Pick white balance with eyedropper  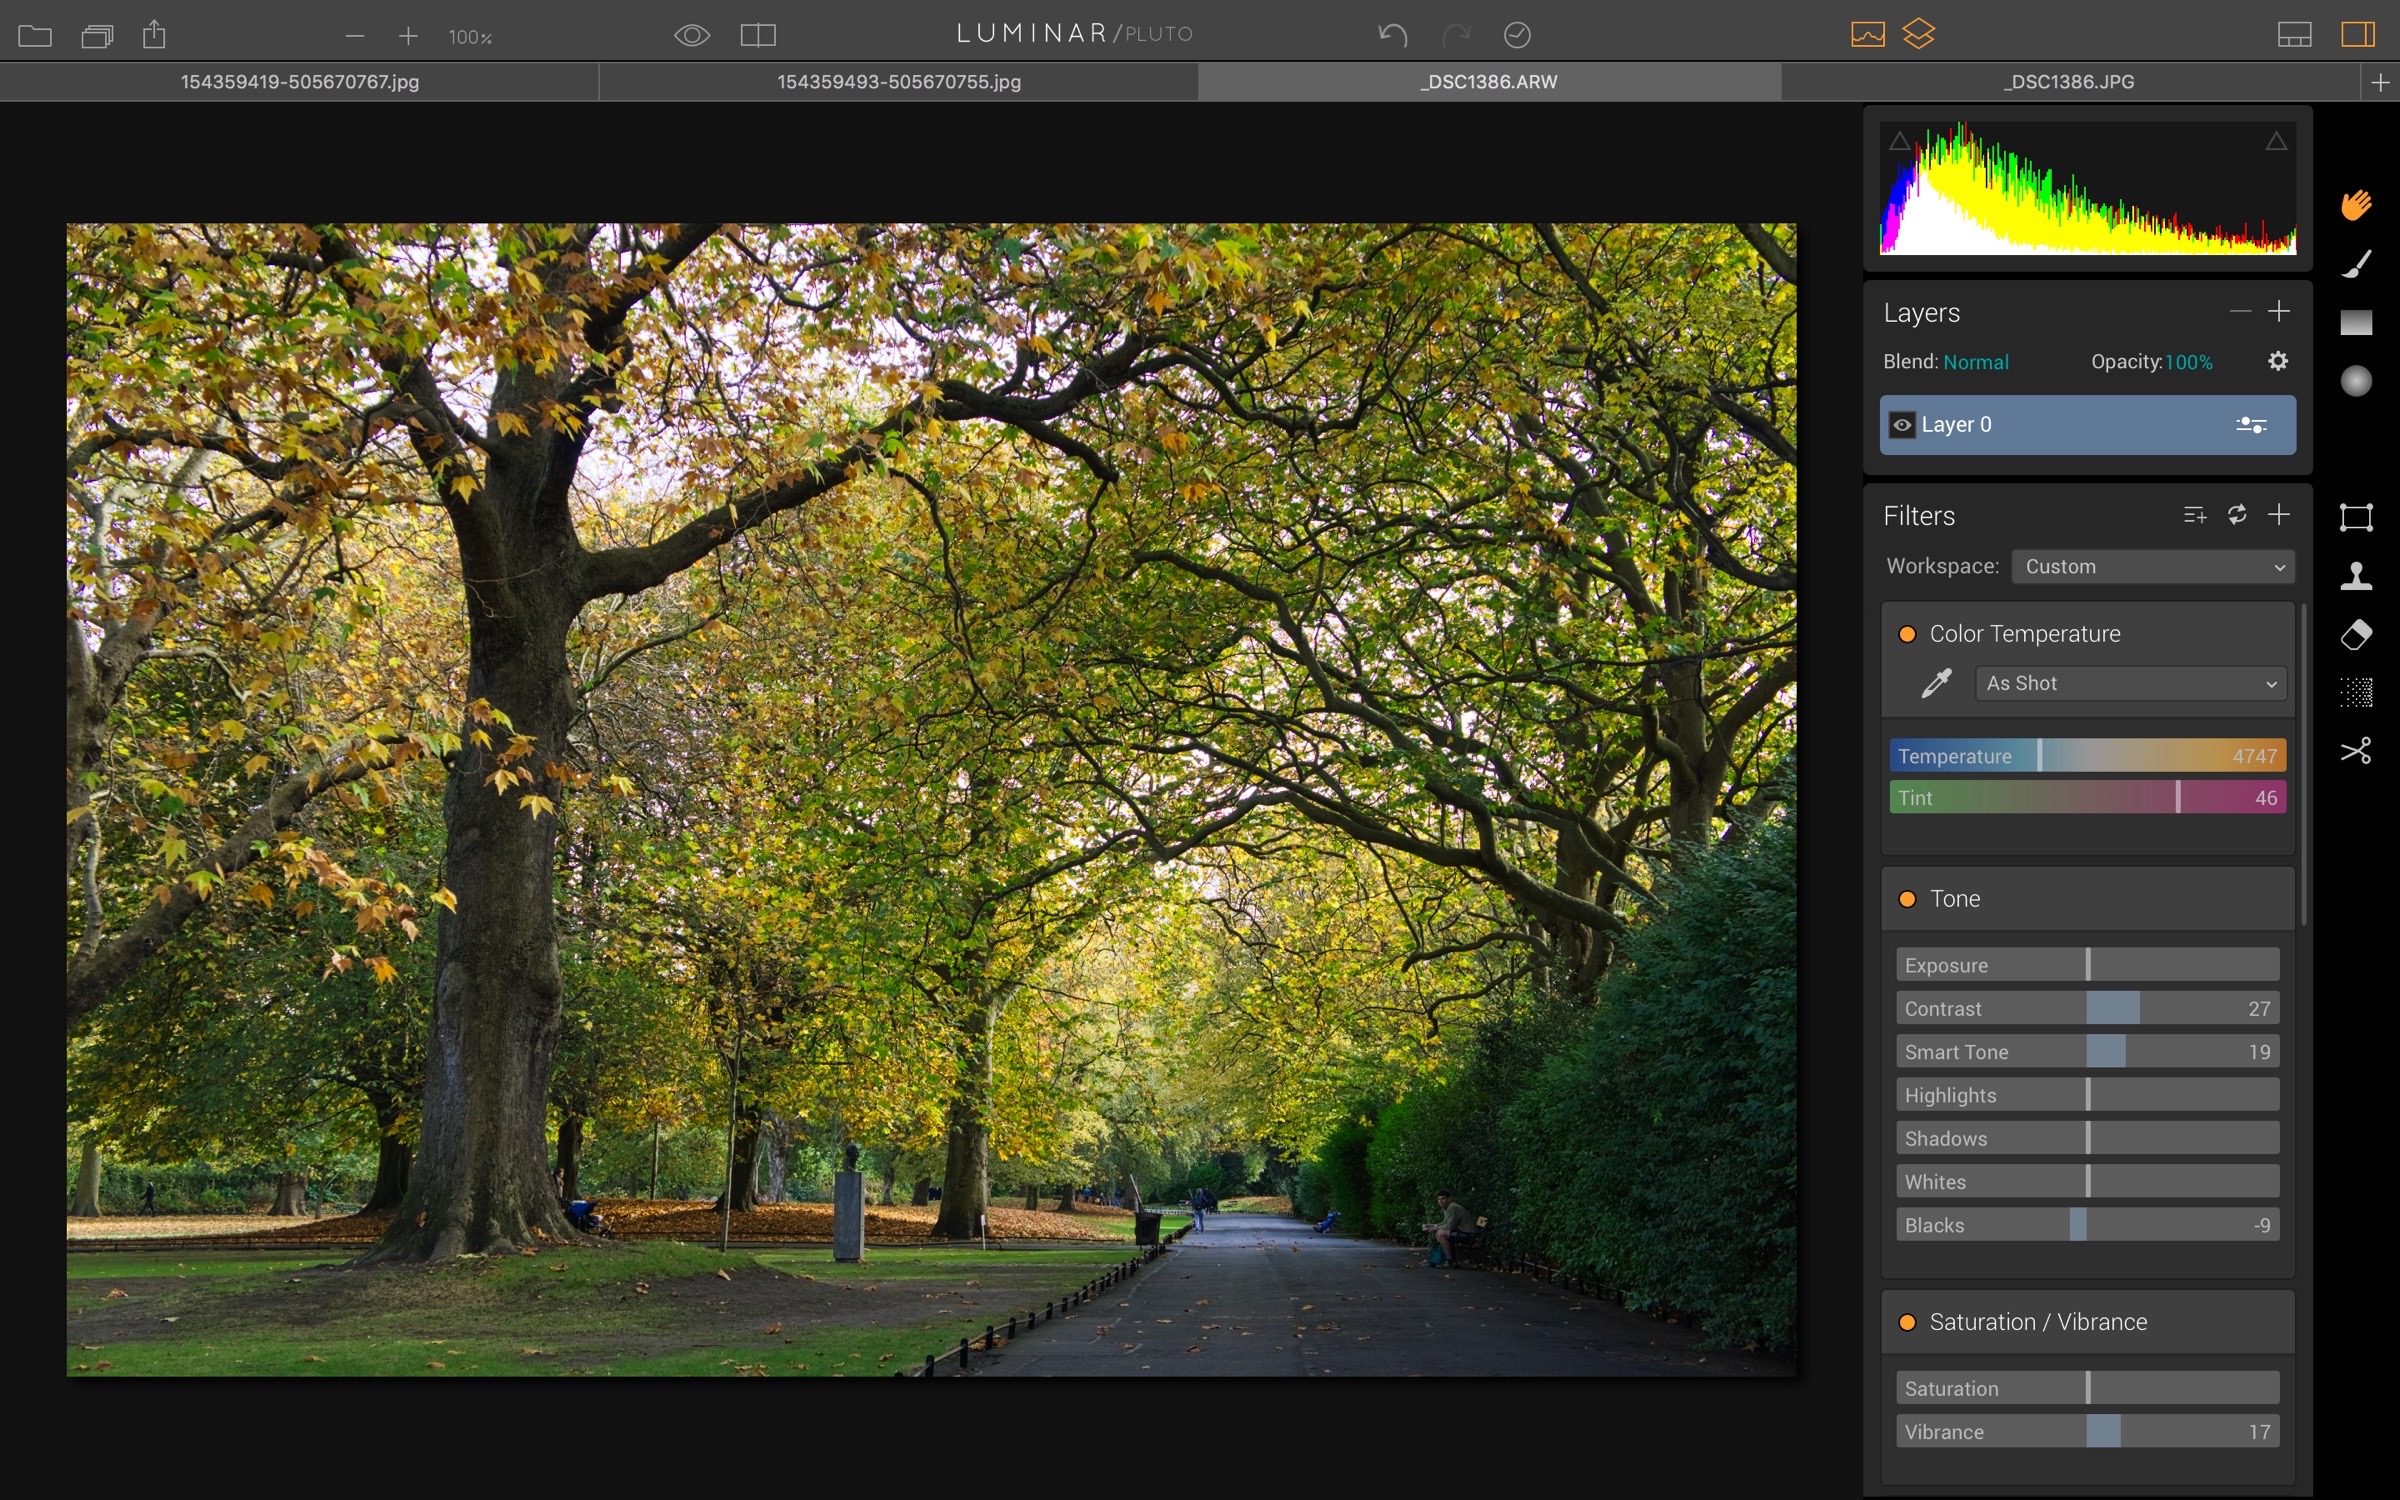1937,683
